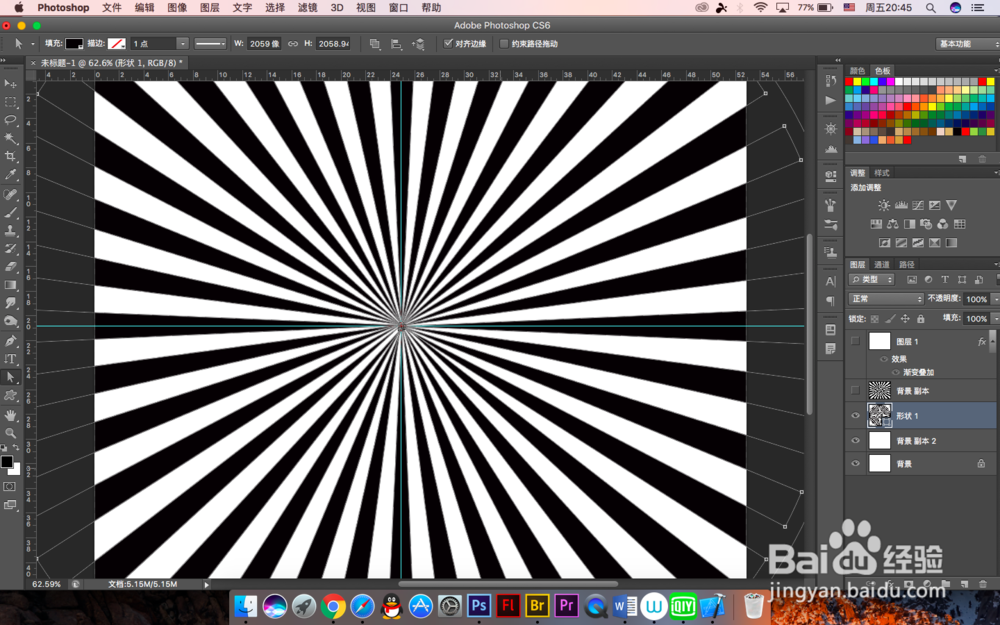Add a Brightness/Contrast adjustment
1000x625 pixels.
[x=884, y=205]
